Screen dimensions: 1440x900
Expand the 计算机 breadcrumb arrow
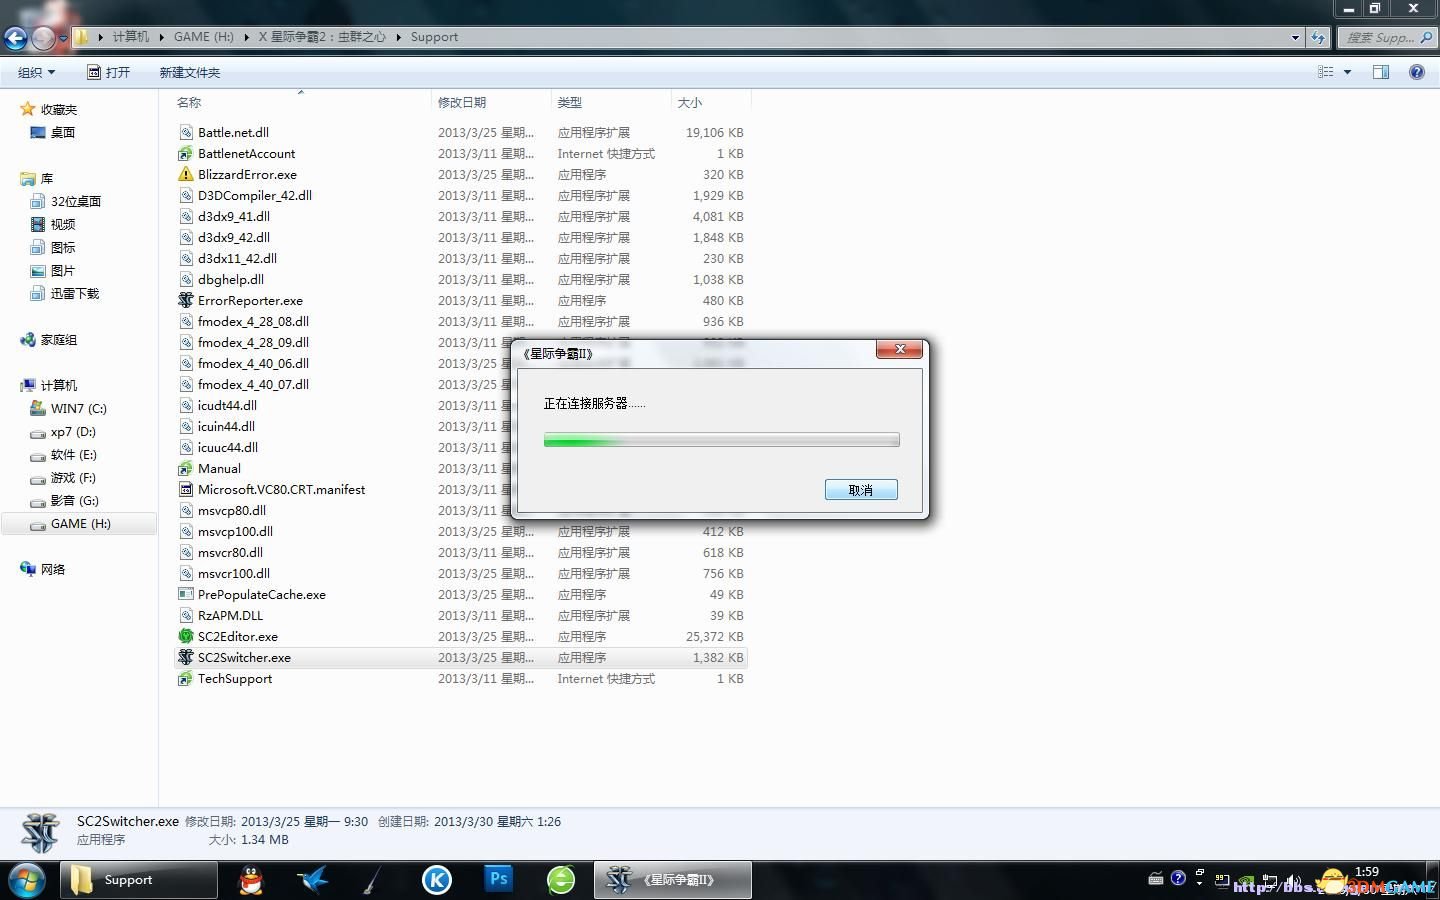tap(161, 37)
